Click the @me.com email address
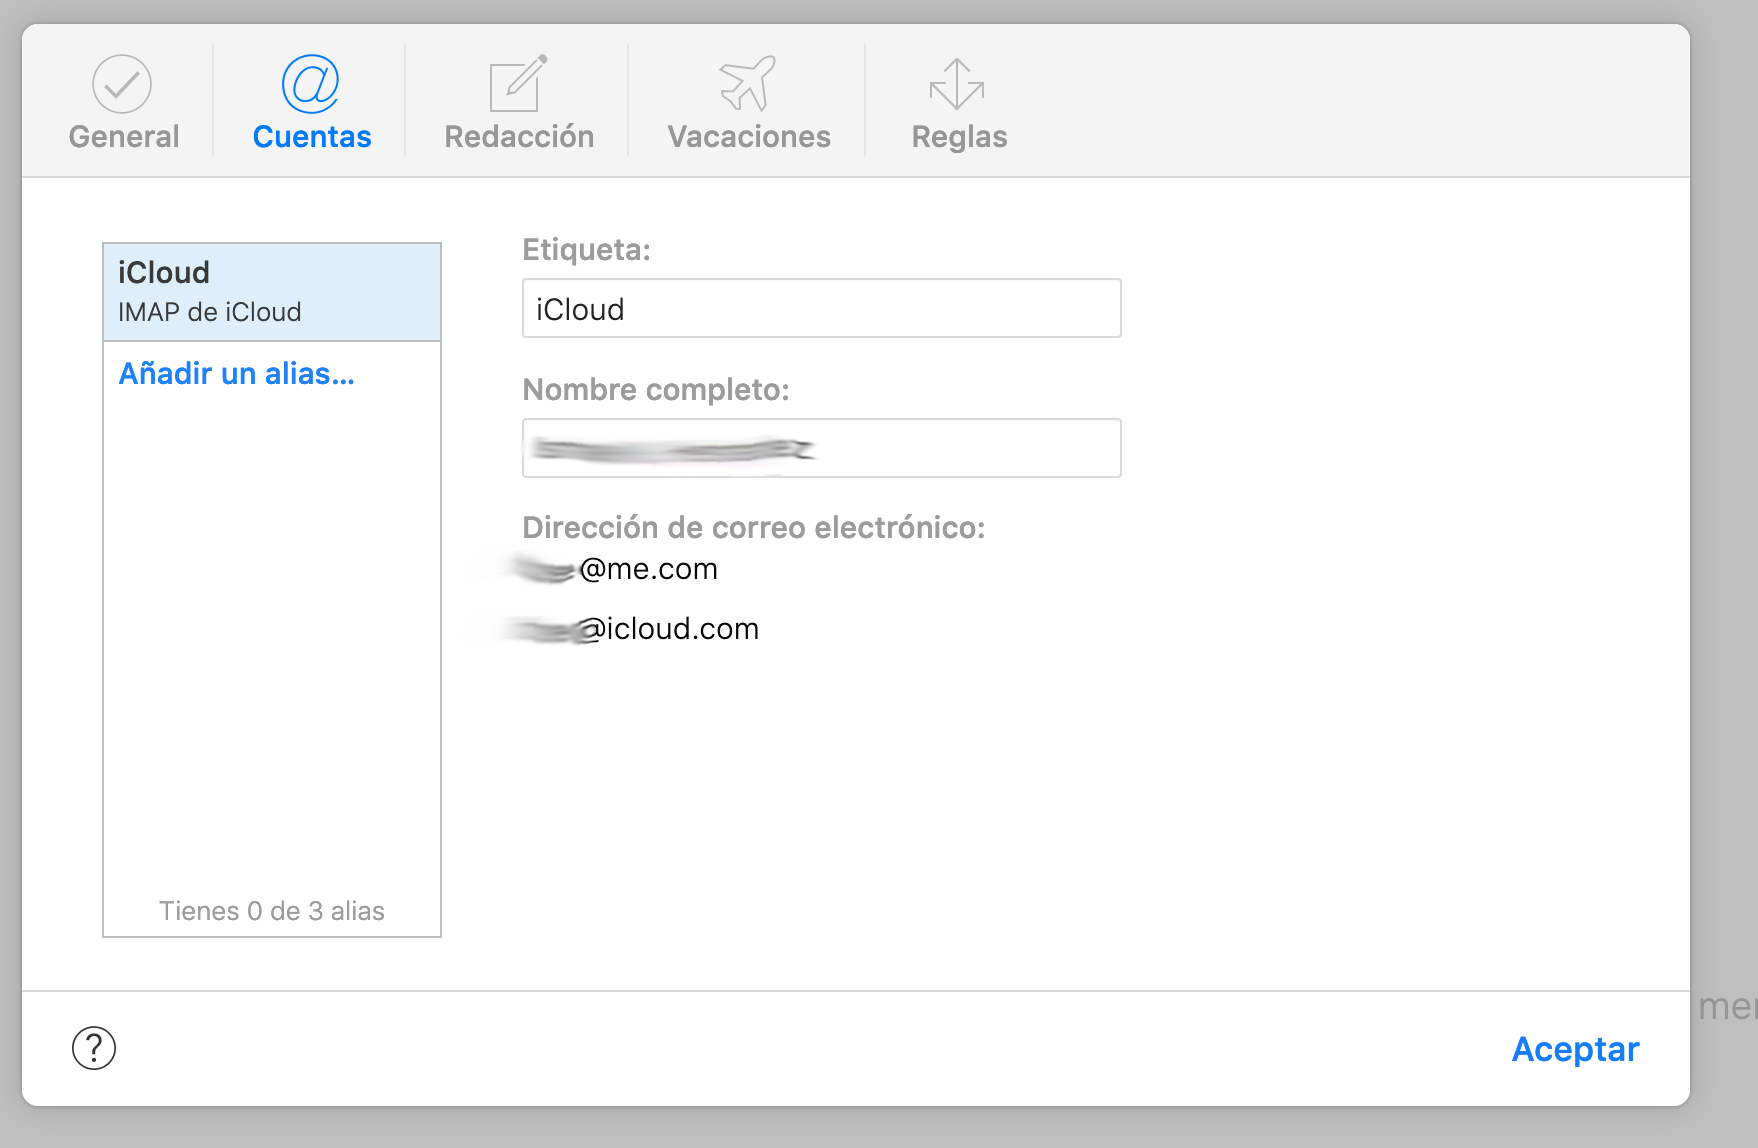 click(648, 569)
